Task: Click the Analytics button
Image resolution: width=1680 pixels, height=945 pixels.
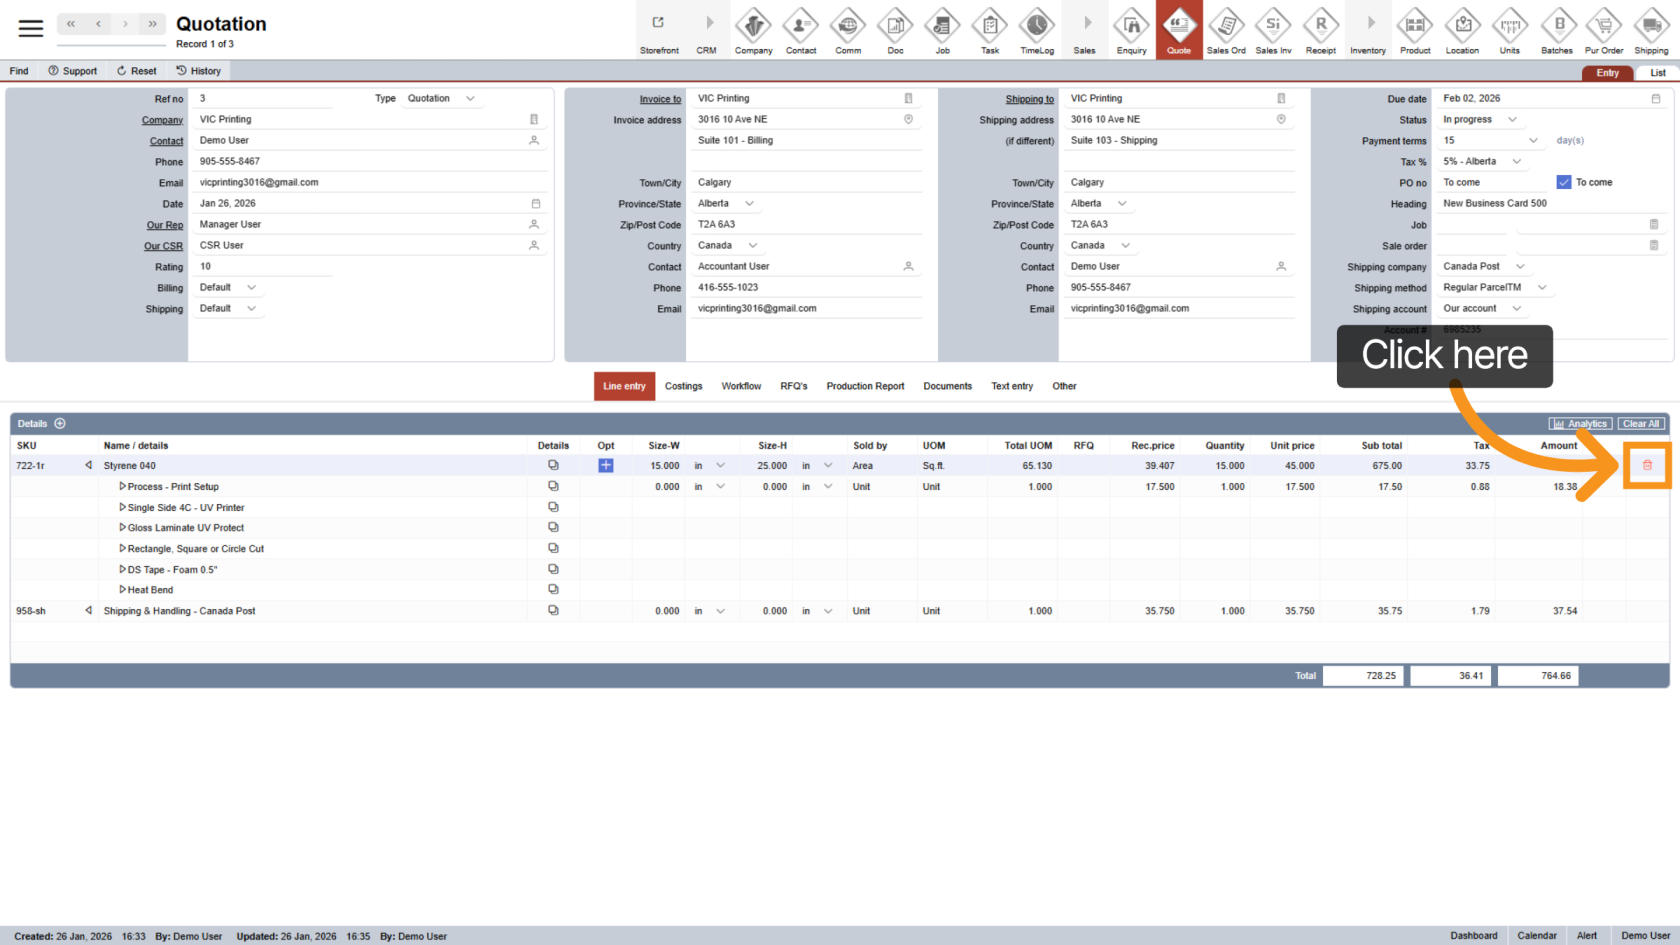Action: tap(1580, 424)
